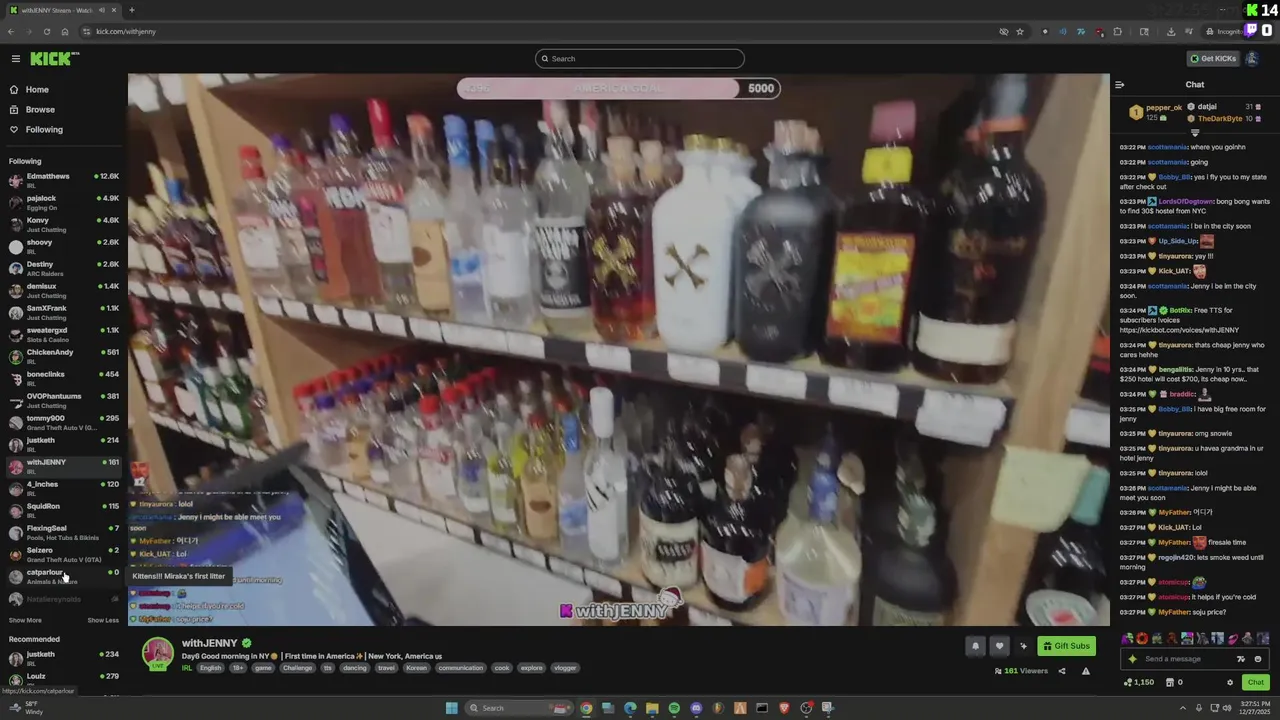Viewport: 1280px width, 720px height.
Task: Open sweatergxd channel in sidebar
Action: pyautogui.click(x=64, y=335)
